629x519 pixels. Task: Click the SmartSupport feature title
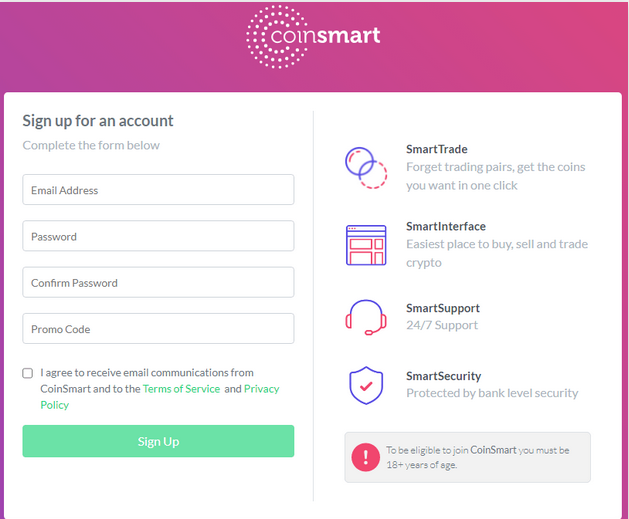coord(442,308)
